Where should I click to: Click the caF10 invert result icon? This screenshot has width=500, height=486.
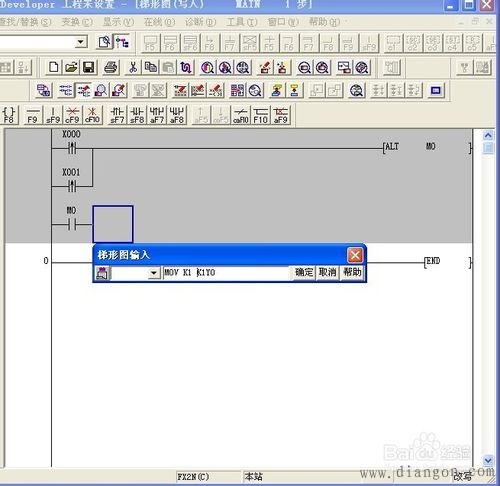tap(241, 115)
